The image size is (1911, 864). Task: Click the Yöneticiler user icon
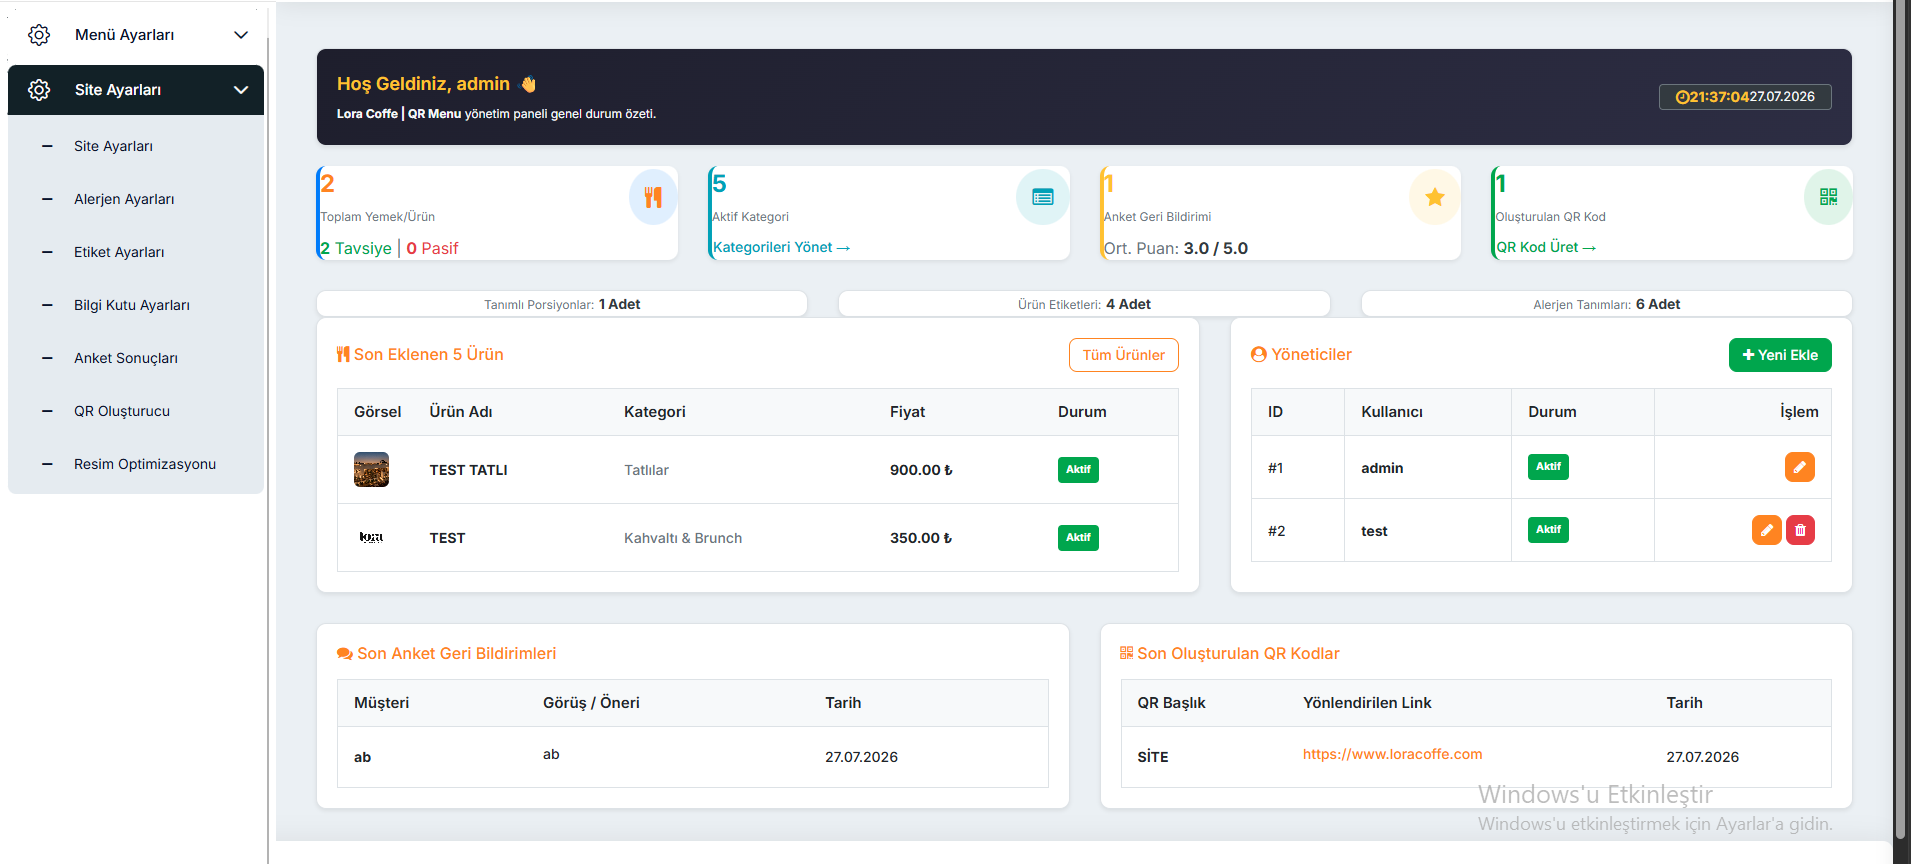pos(1259,355)
